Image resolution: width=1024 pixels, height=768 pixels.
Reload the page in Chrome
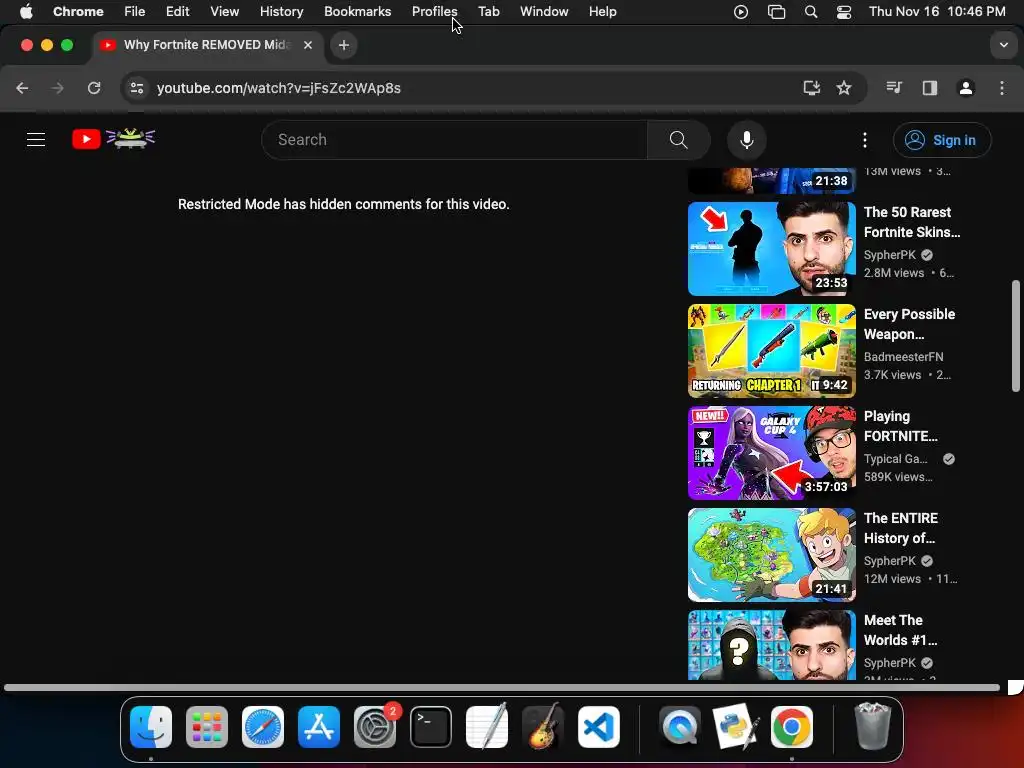point(94,88)
